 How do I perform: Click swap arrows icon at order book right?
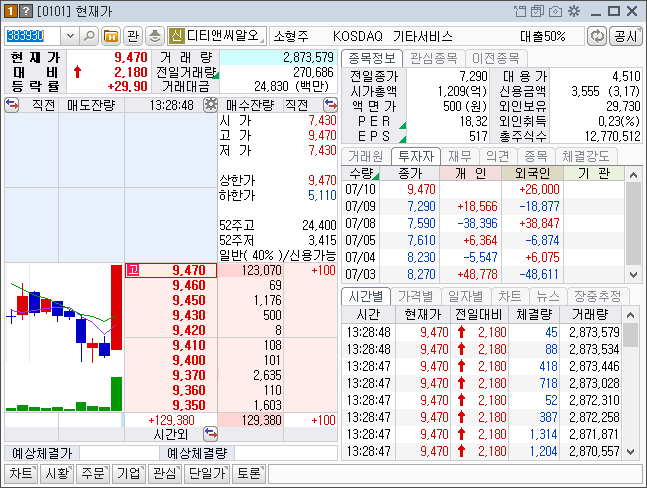(x=330, y=105)
